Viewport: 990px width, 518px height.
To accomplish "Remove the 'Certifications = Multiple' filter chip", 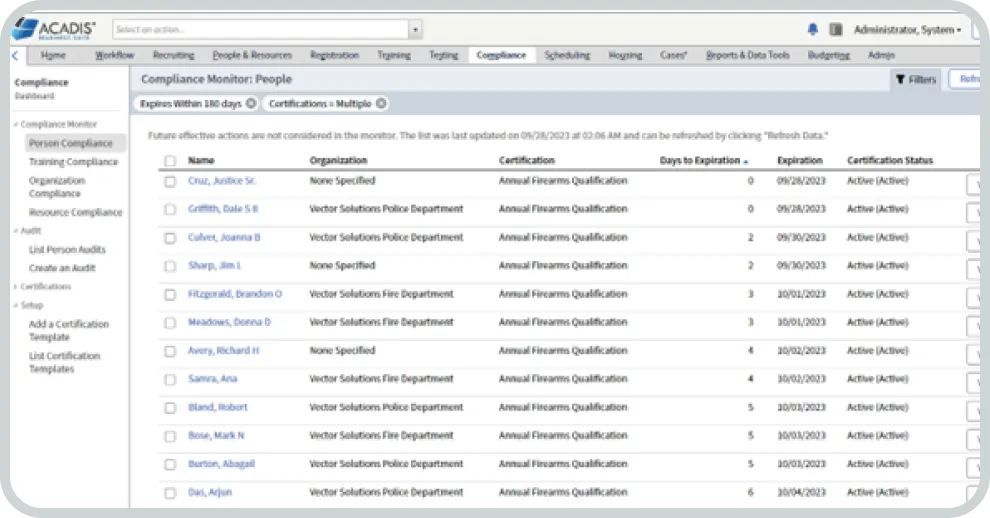I will pos(381,103).
